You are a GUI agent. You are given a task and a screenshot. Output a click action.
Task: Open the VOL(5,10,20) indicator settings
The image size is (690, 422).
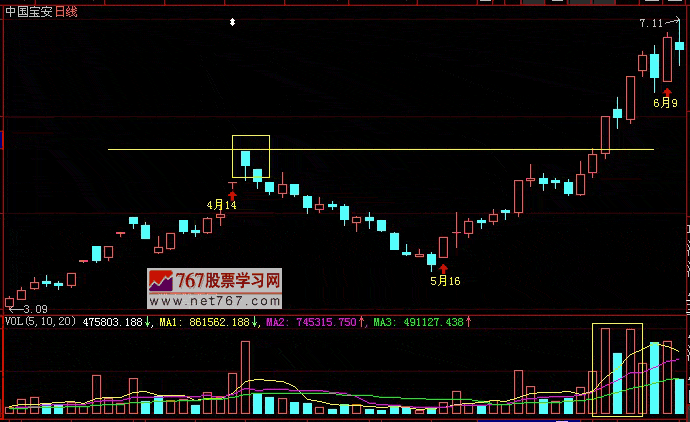point(40,322)
